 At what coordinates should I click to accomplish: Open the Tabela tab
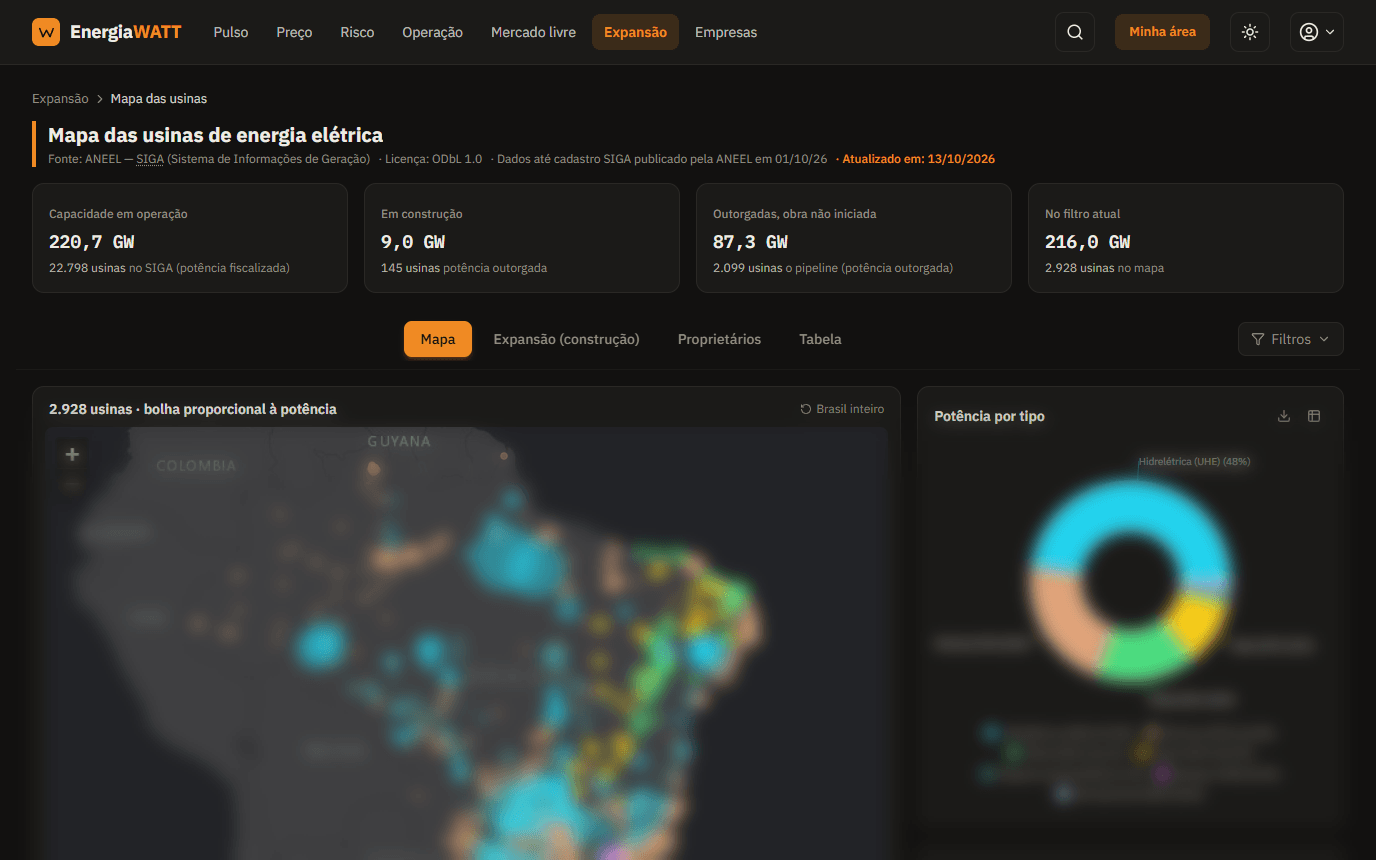click(820, 339)
